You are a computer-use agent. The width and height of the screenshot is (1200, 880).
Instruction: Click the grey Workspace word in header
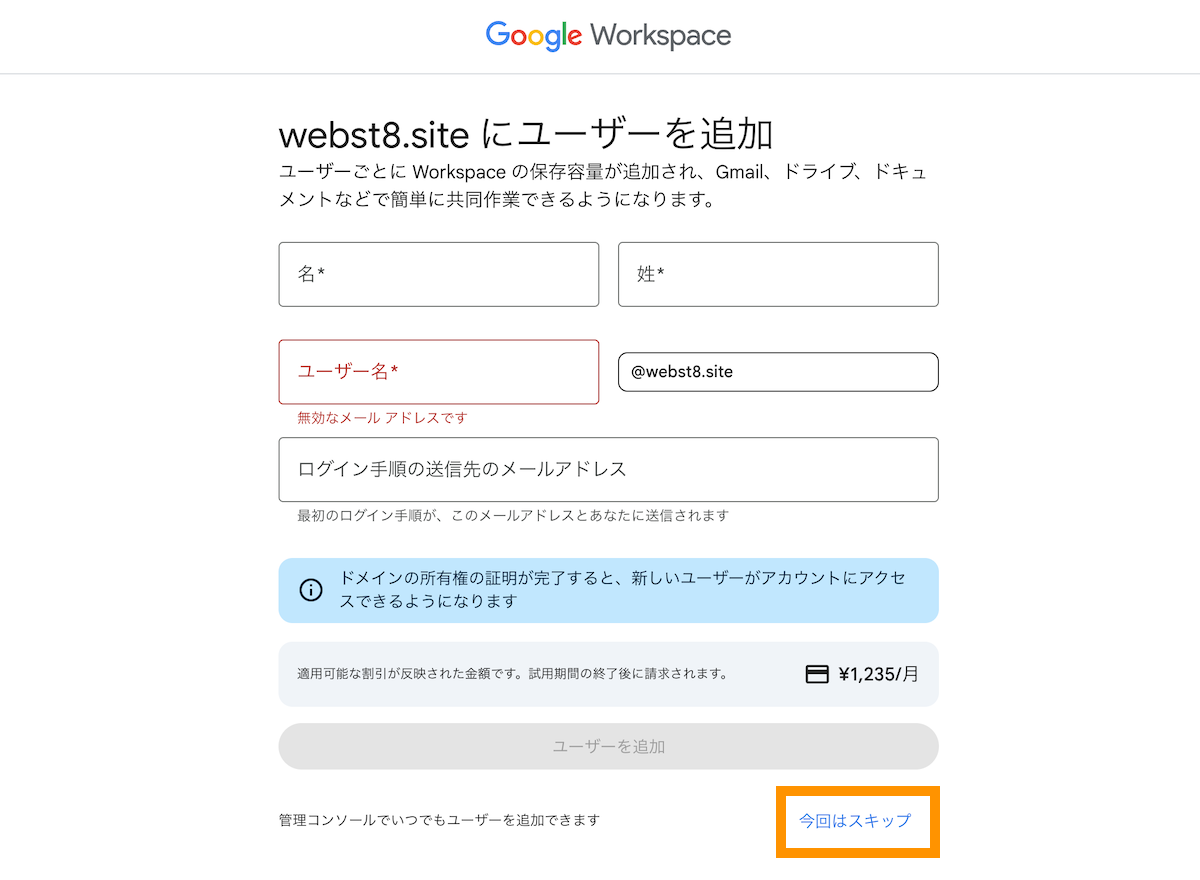661,37
